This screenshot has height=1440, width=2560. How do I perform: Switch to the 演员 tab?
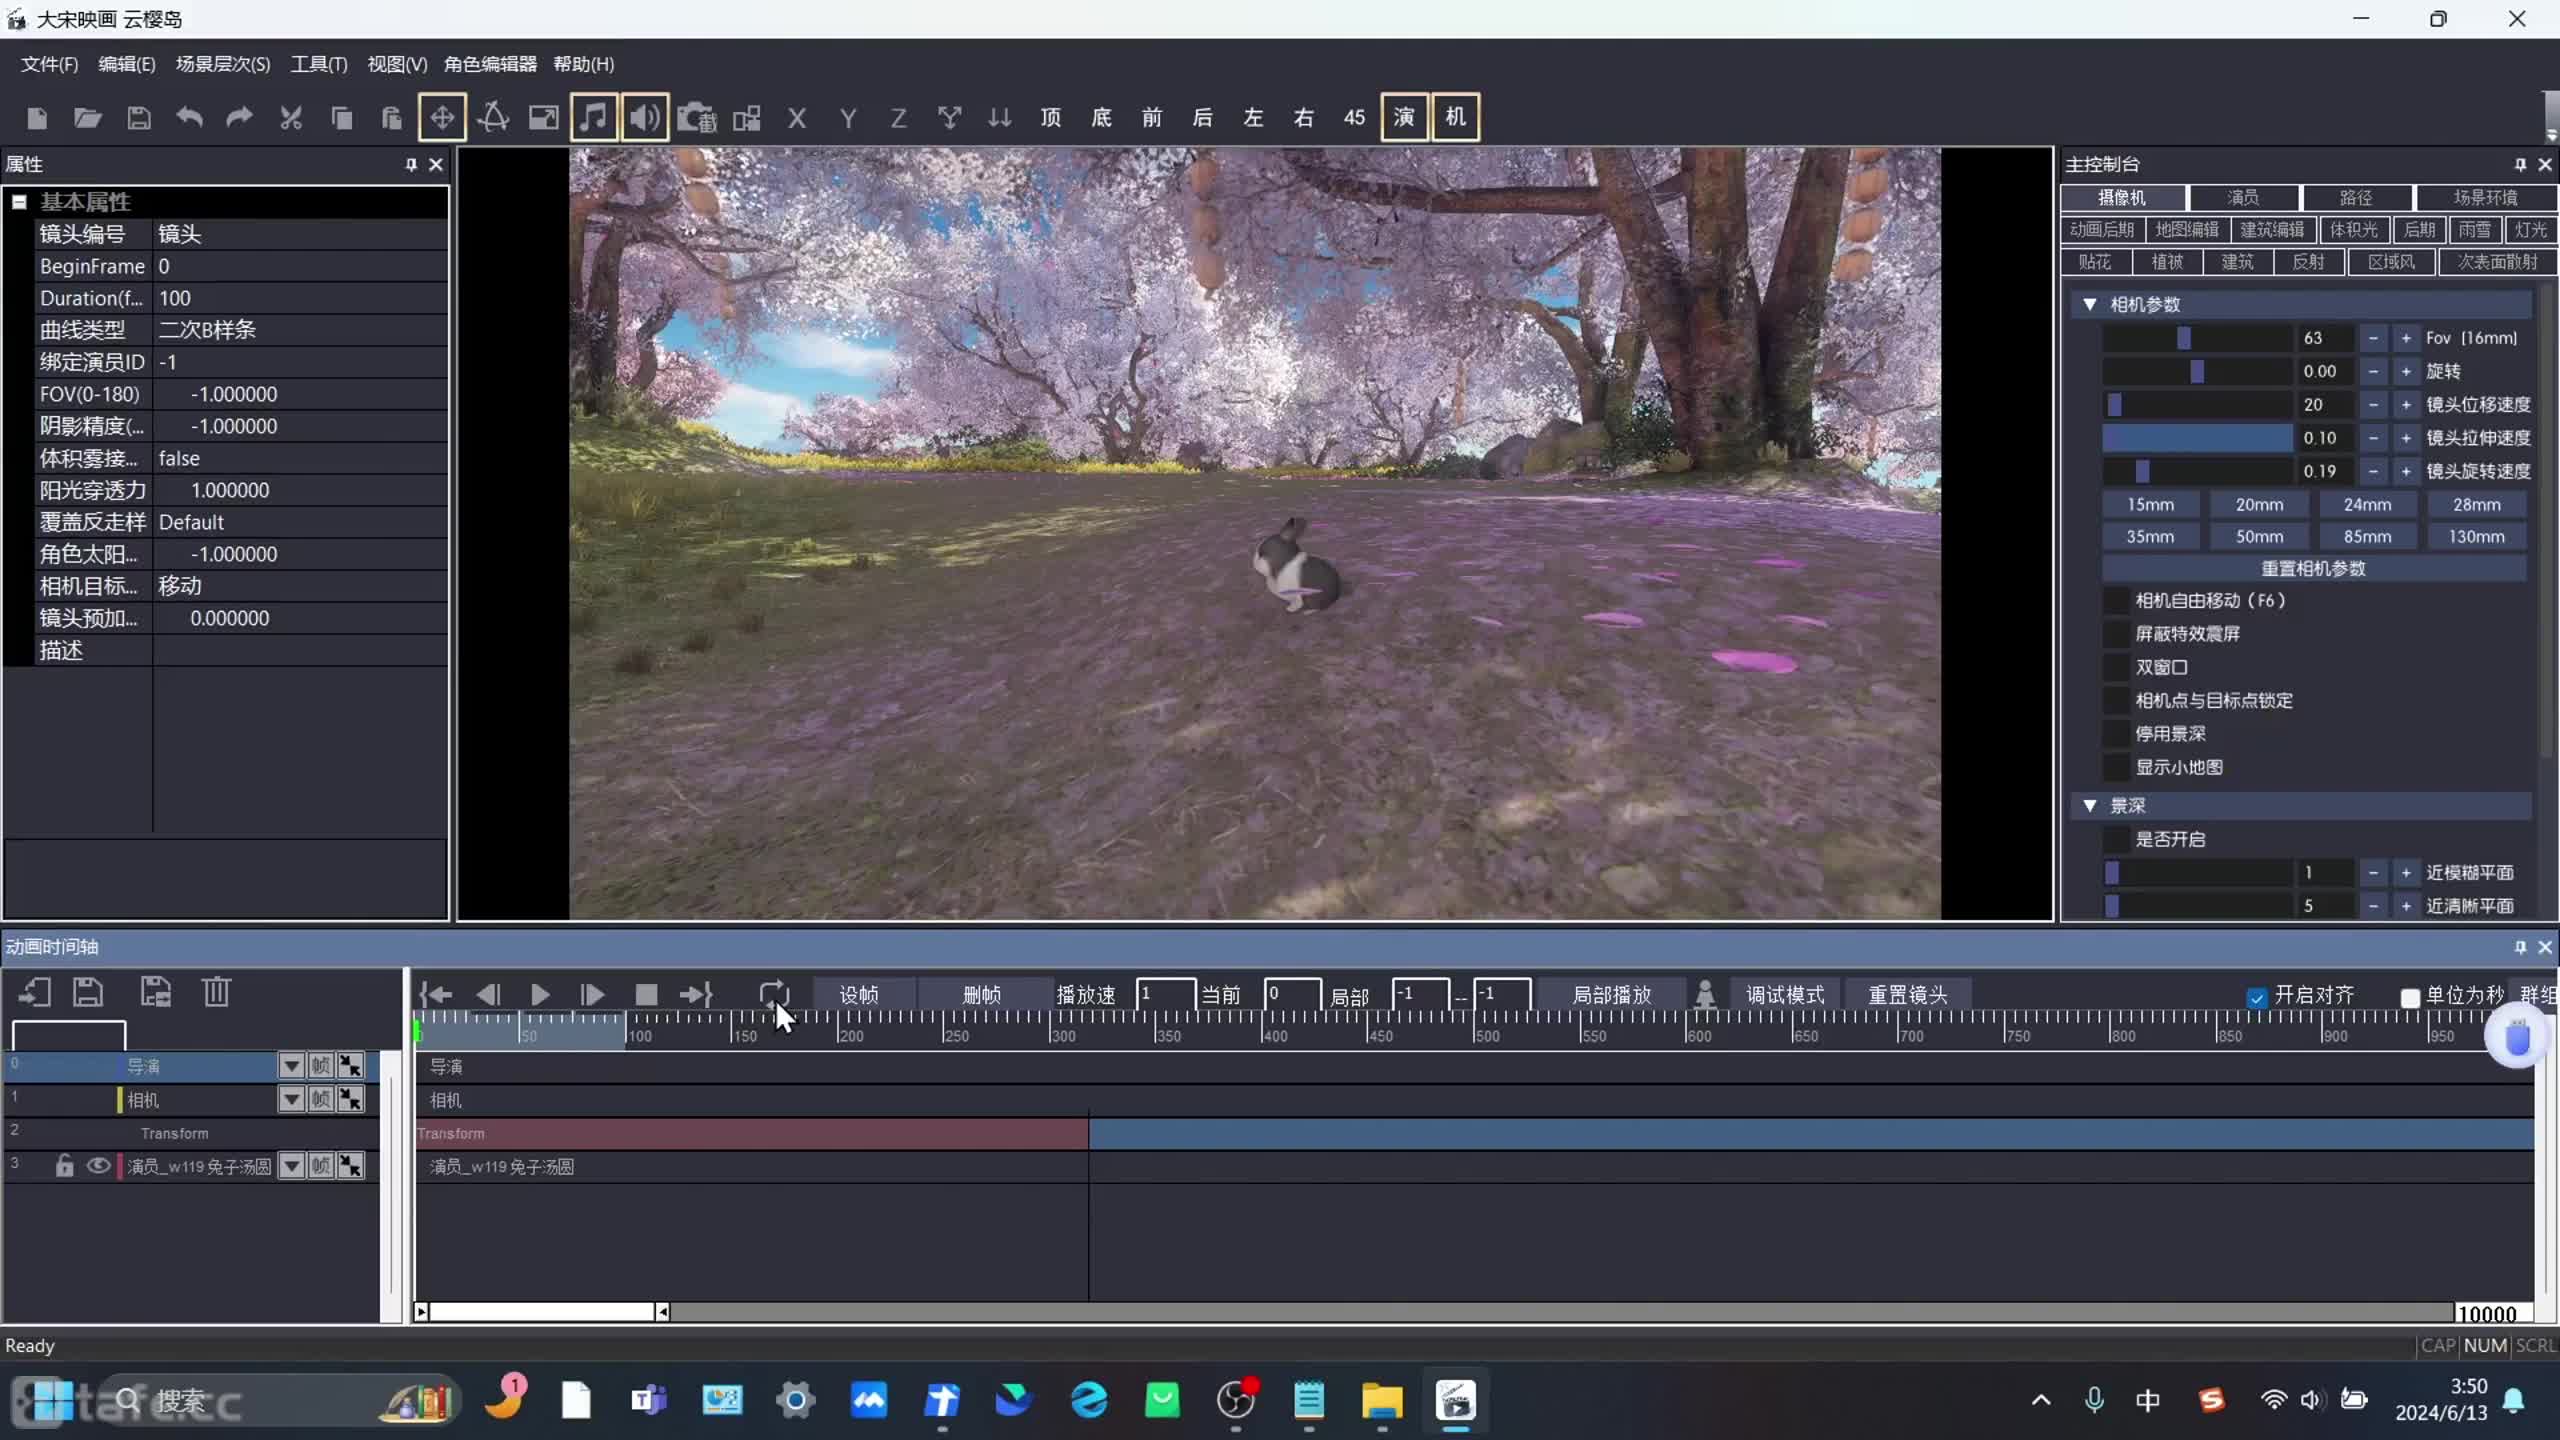click(2243, 198)
